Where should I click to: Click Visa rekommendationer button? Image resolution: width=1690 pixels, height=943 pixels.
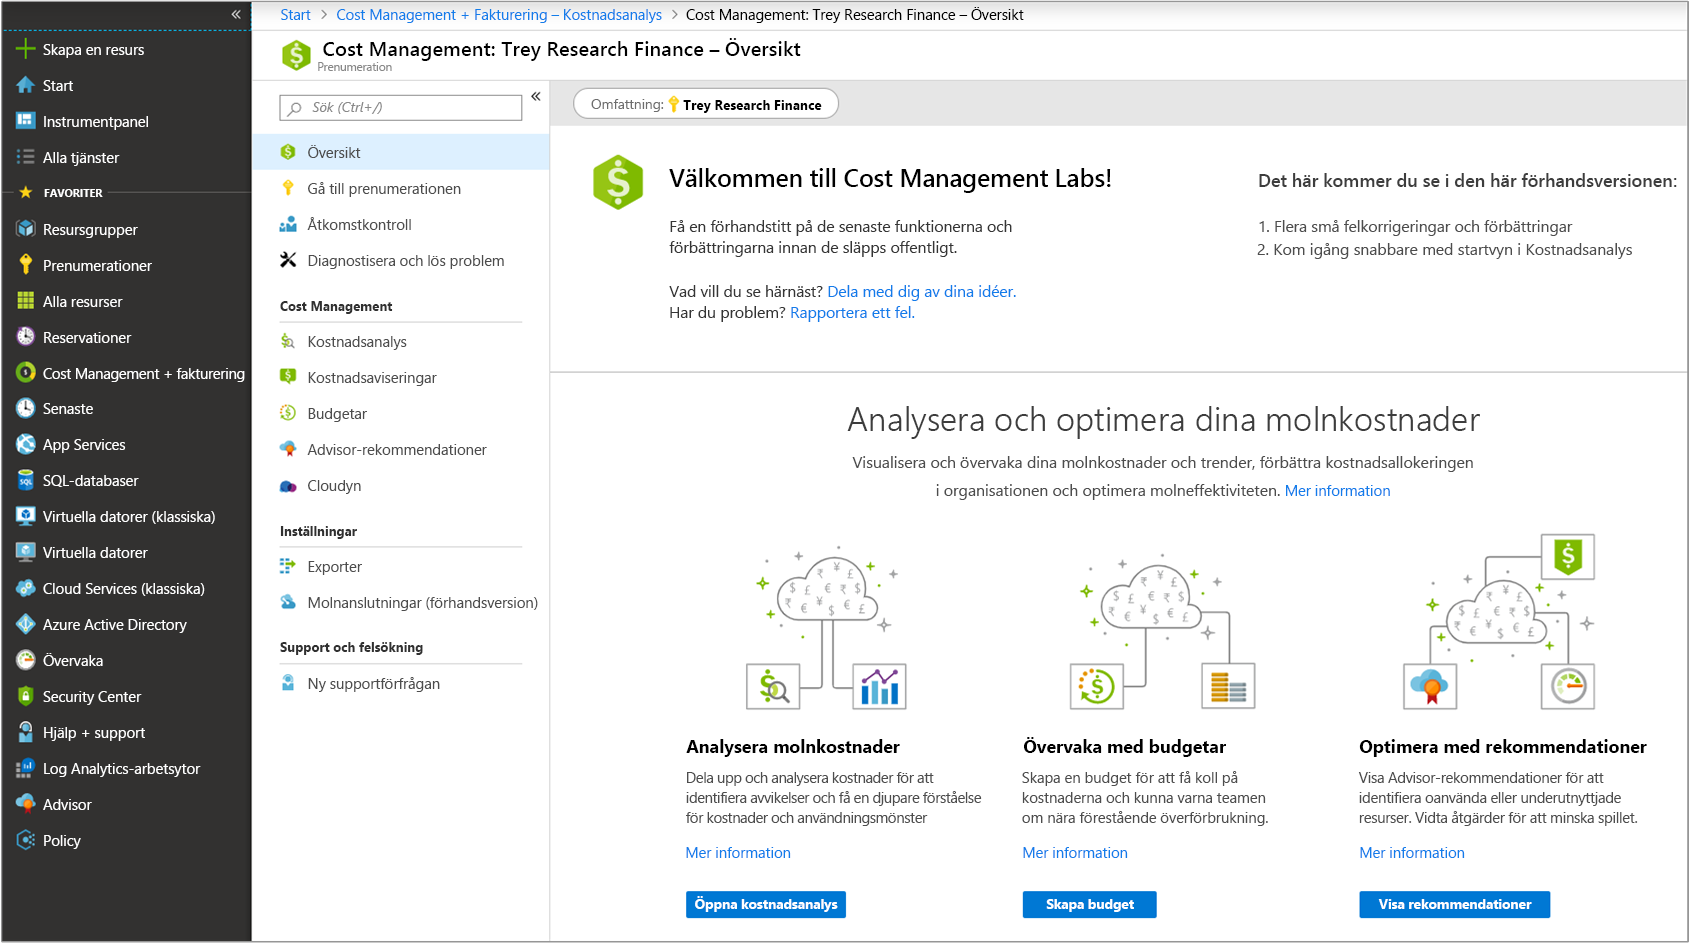[1455, 904]
